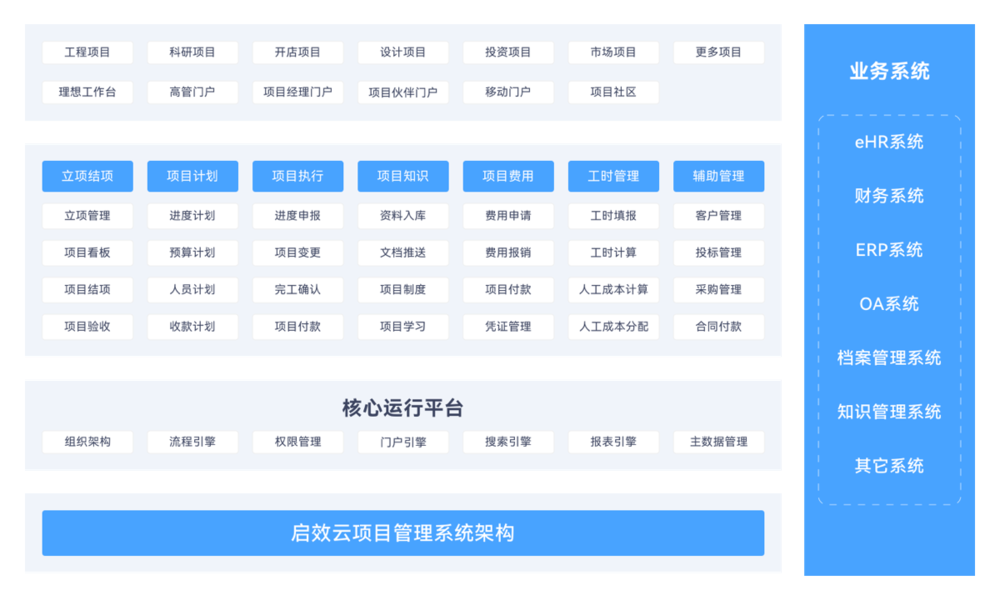Open the 权限管理 box

coord(298,442)
